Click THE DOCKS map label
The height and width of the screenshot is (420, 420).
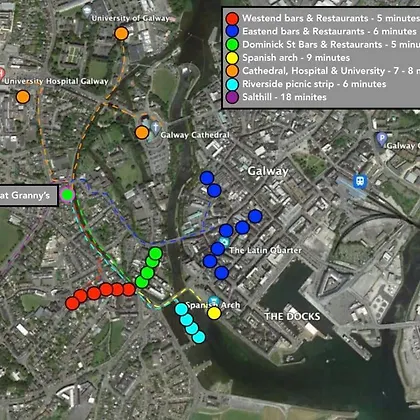click(292, 316)
